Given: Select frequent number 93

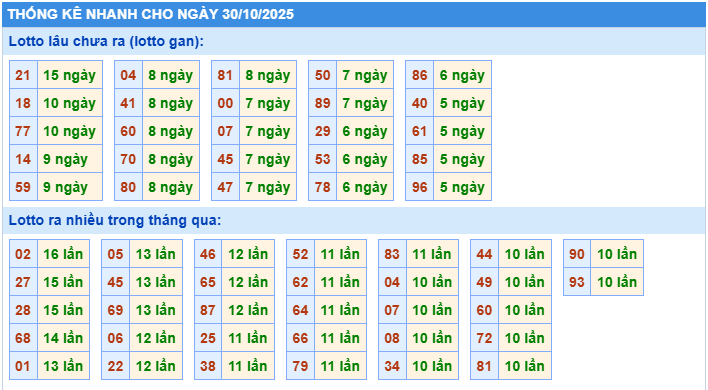Looking at the screenshot, I should (x=577, y=282).
